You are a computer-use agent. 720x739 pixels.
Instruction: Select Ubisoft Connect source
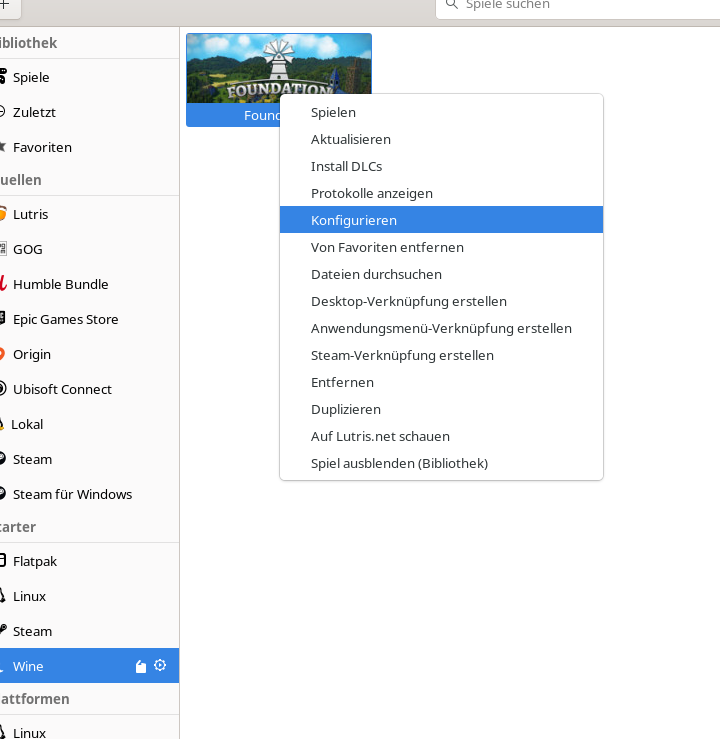[90, 389]
